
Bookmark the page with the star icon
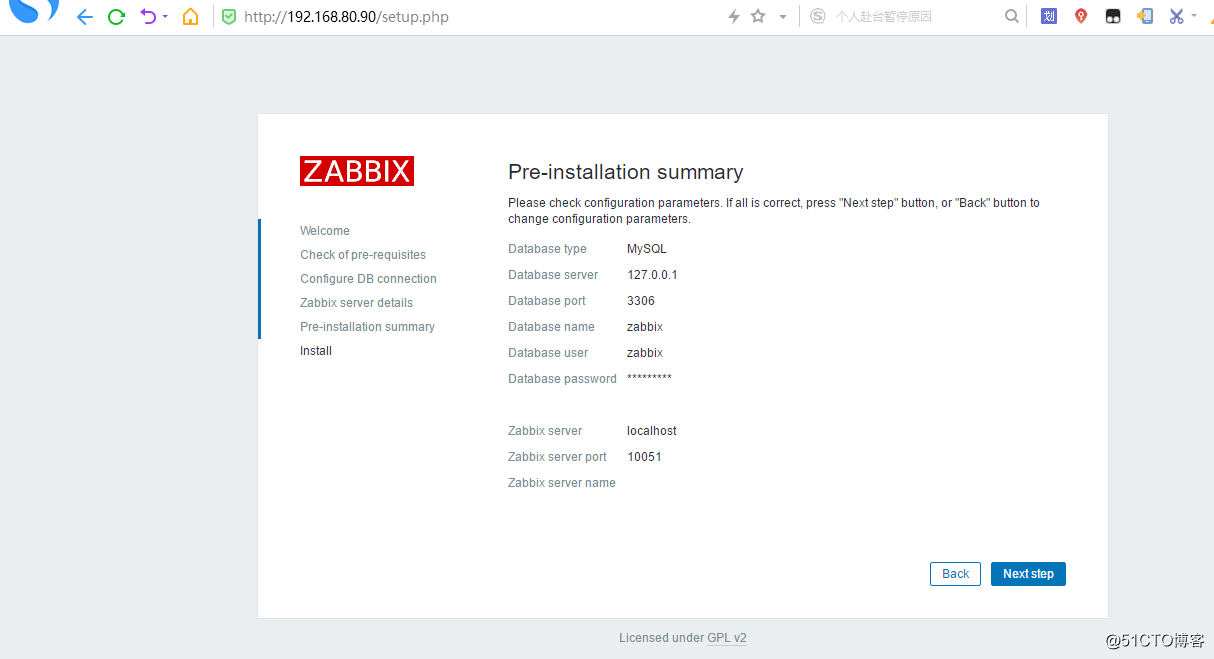tap(758, 16)
